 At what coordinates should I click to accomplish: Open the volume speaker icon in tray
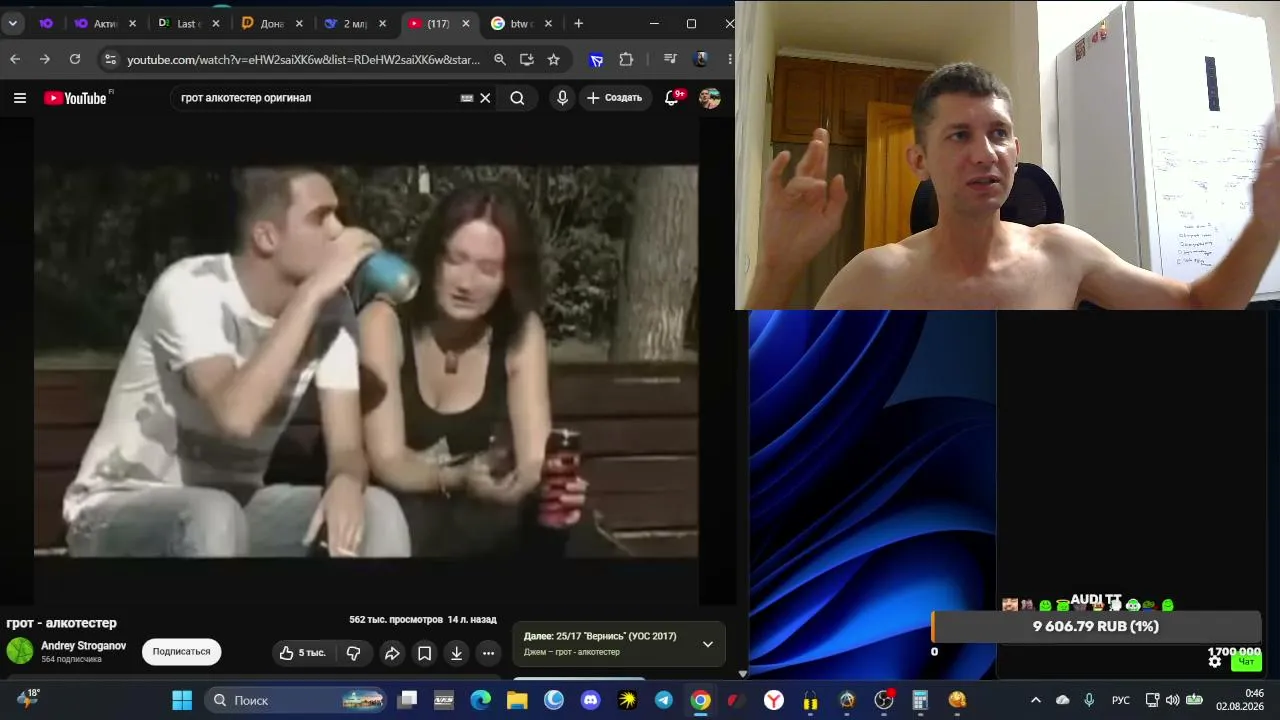(x=1172, y=700)
